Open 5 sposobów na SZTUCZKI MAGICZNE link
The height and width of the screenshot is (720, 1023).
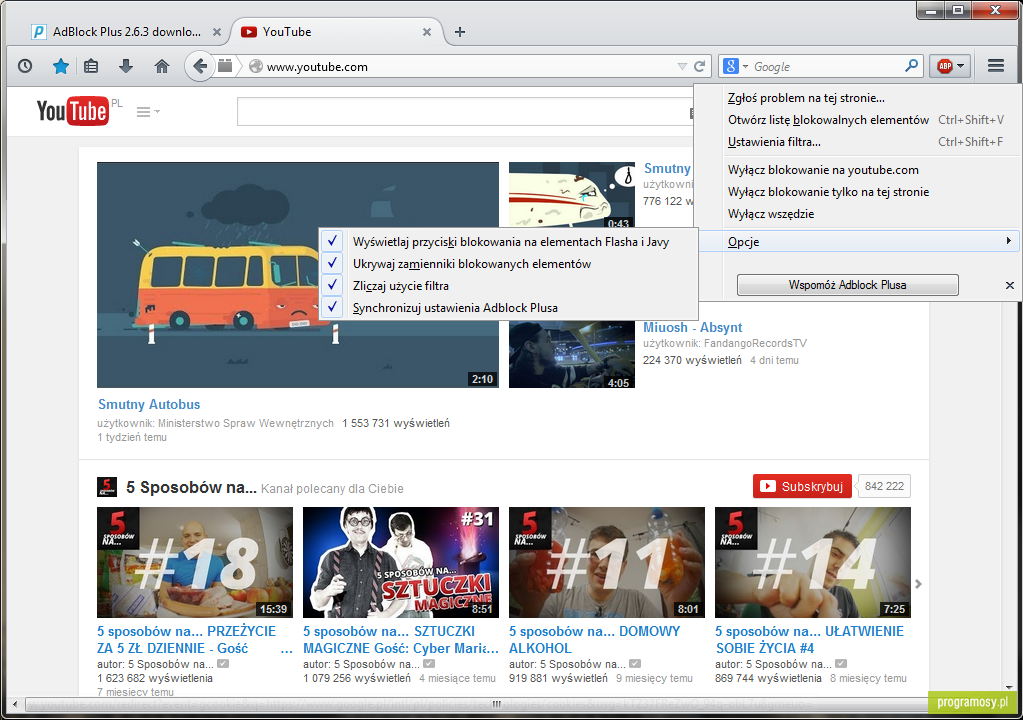pyautogui.click(x=401, y=640)
